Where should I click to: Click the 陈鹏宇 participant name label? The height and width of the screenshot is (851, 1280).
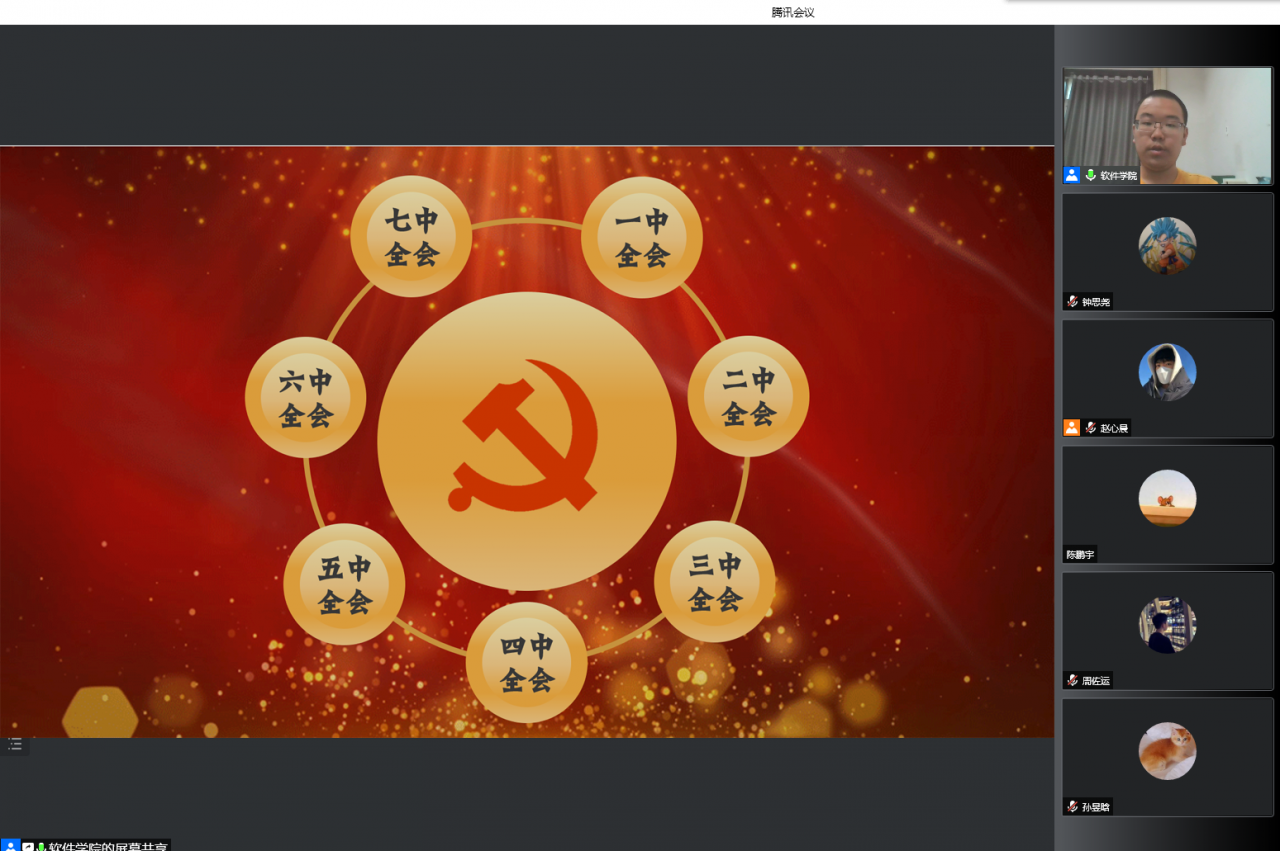(x=1080, y=554)
